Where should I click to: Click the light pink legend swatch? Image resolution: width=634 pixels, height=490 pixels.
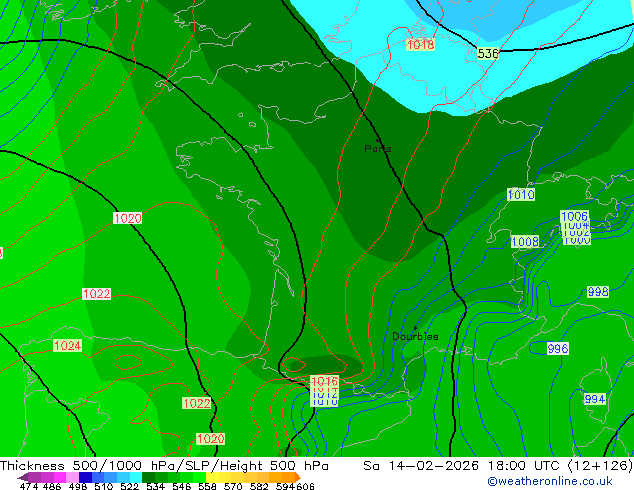(x=72, y=477)
